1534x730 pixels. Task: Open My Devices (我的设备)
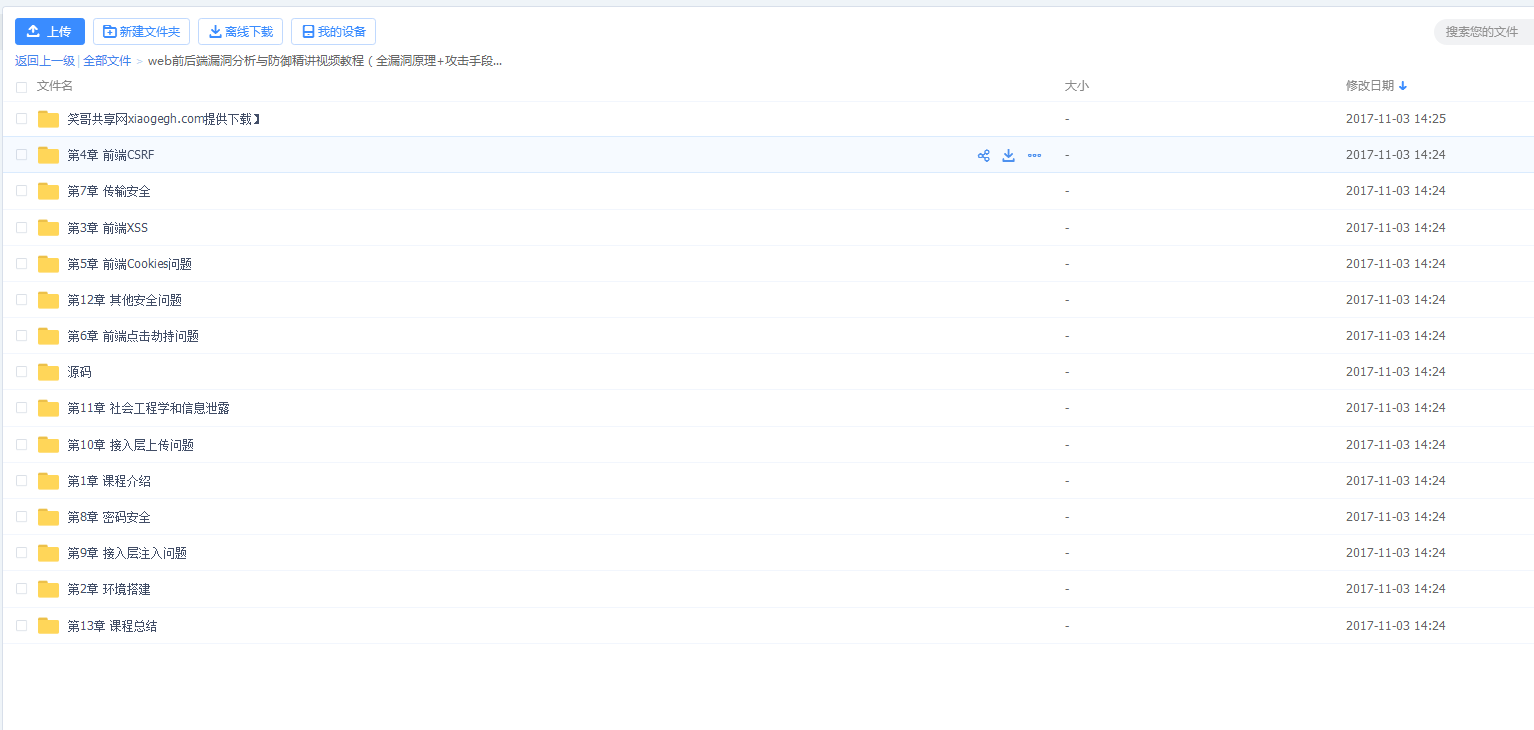(x=333, y=32)
